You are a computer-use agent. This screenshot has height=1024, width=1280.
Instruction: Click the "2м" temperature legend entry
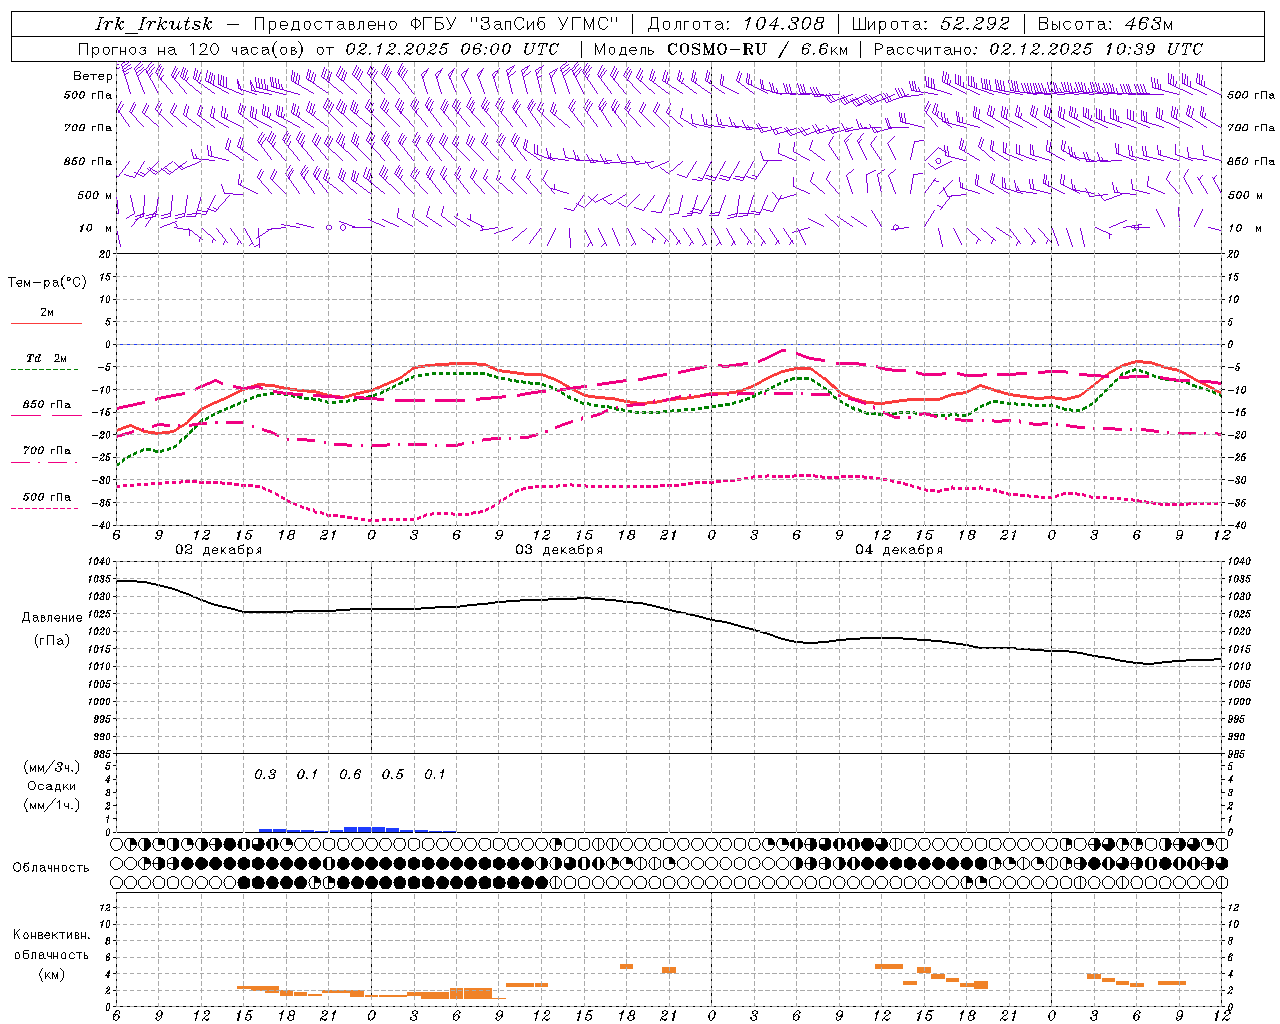(47, 313)
